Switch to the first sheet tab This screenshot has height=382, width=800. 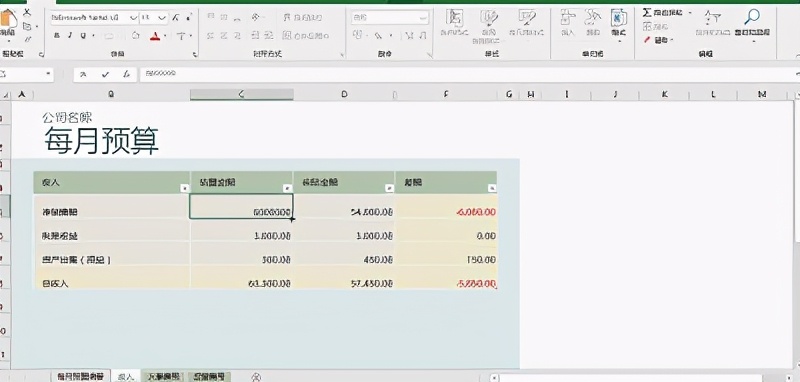point(80,377)
